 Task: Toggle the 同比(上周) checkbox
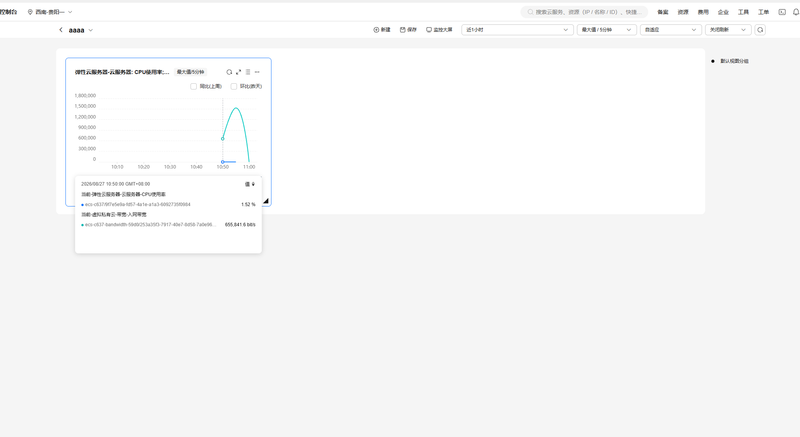pos(193,86)
